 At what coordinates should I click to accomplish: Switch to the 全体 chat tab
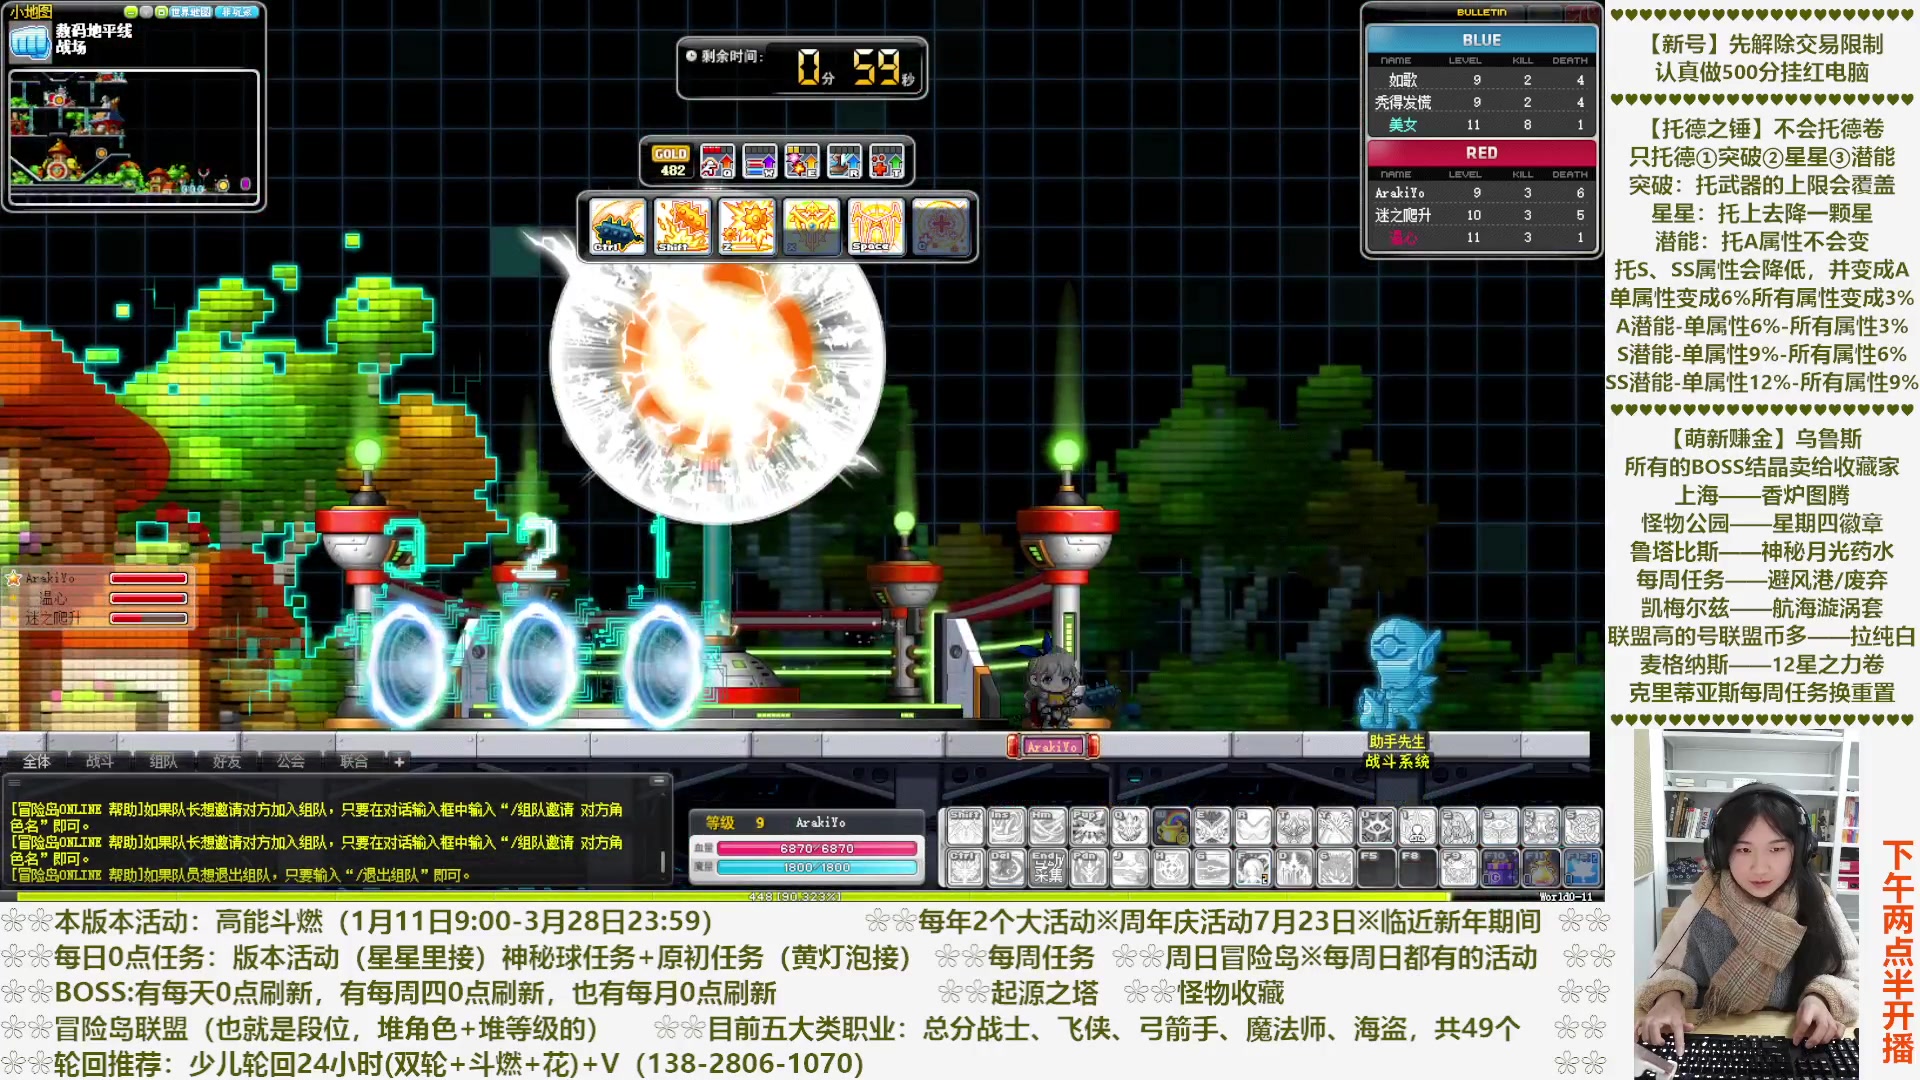pyautogui.click(x=36, y=762)
